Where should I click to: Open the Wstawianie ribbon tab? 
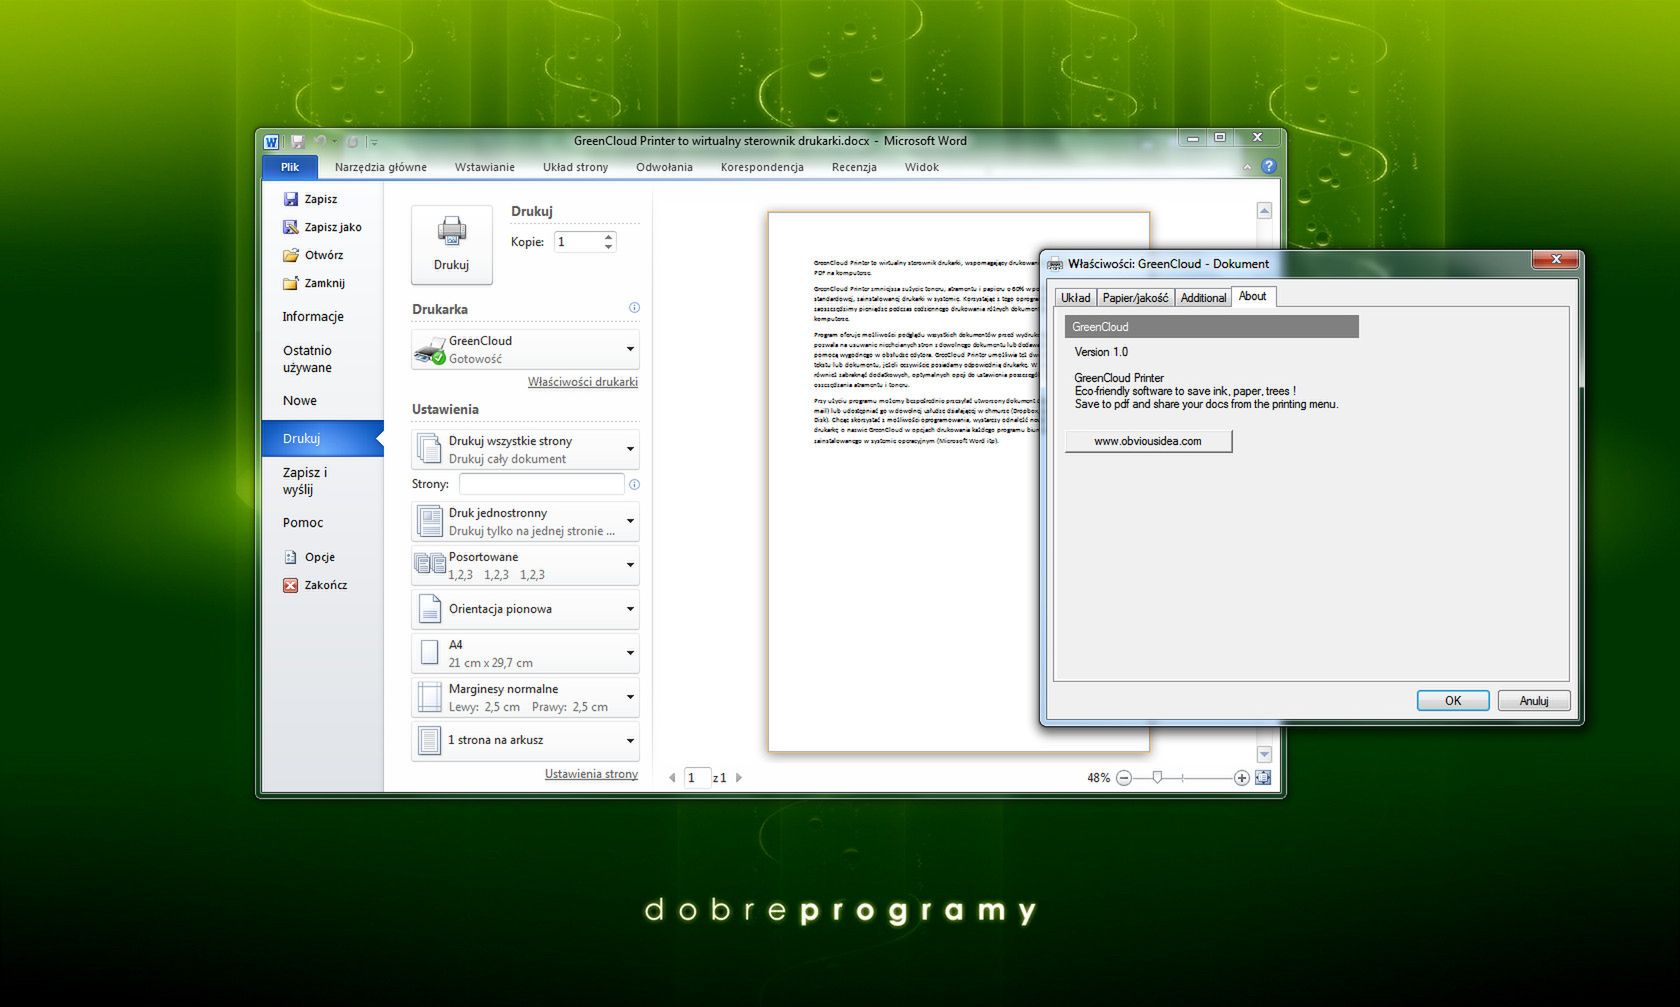click(485, 167)
